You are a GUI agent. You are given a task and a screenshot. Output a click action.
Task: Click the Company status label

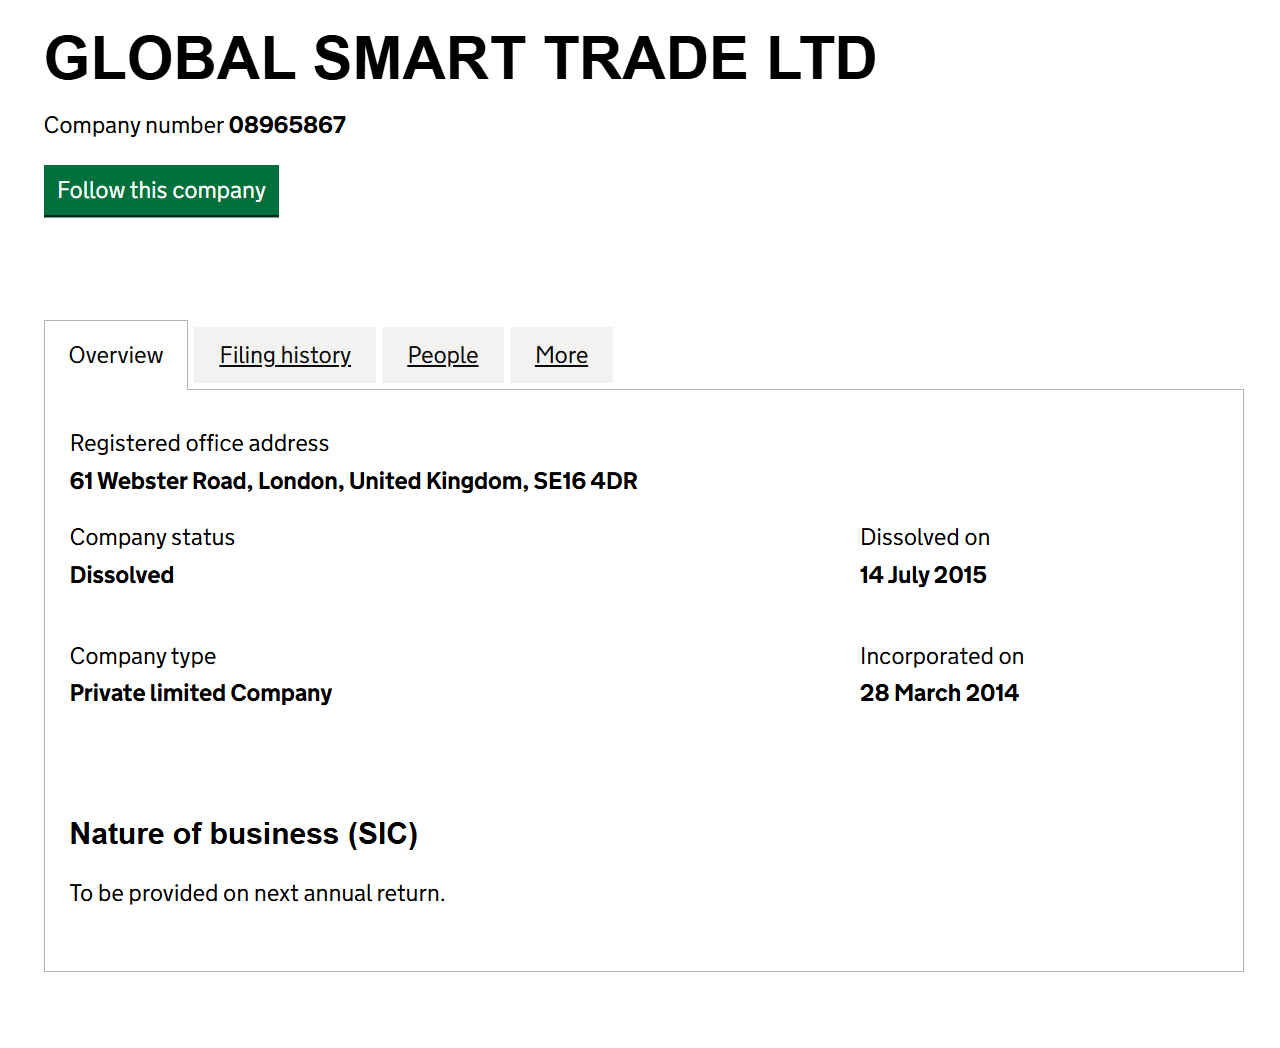152,537
